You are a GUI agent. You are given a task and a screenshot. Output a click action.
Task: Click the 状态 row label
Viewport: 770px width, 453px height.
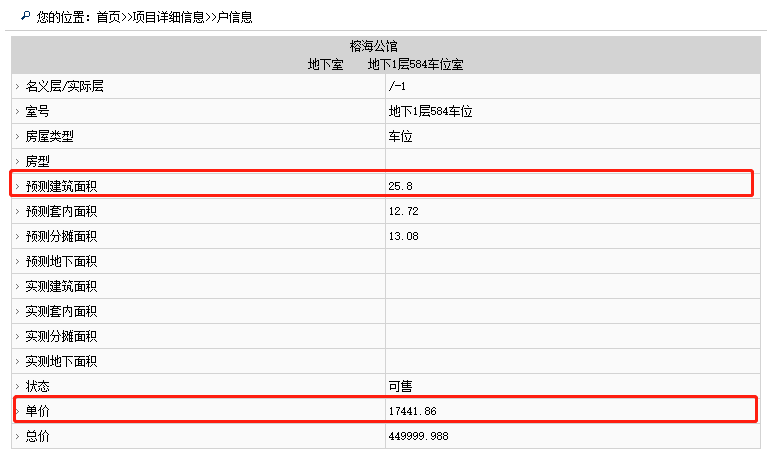coord(37,386)
